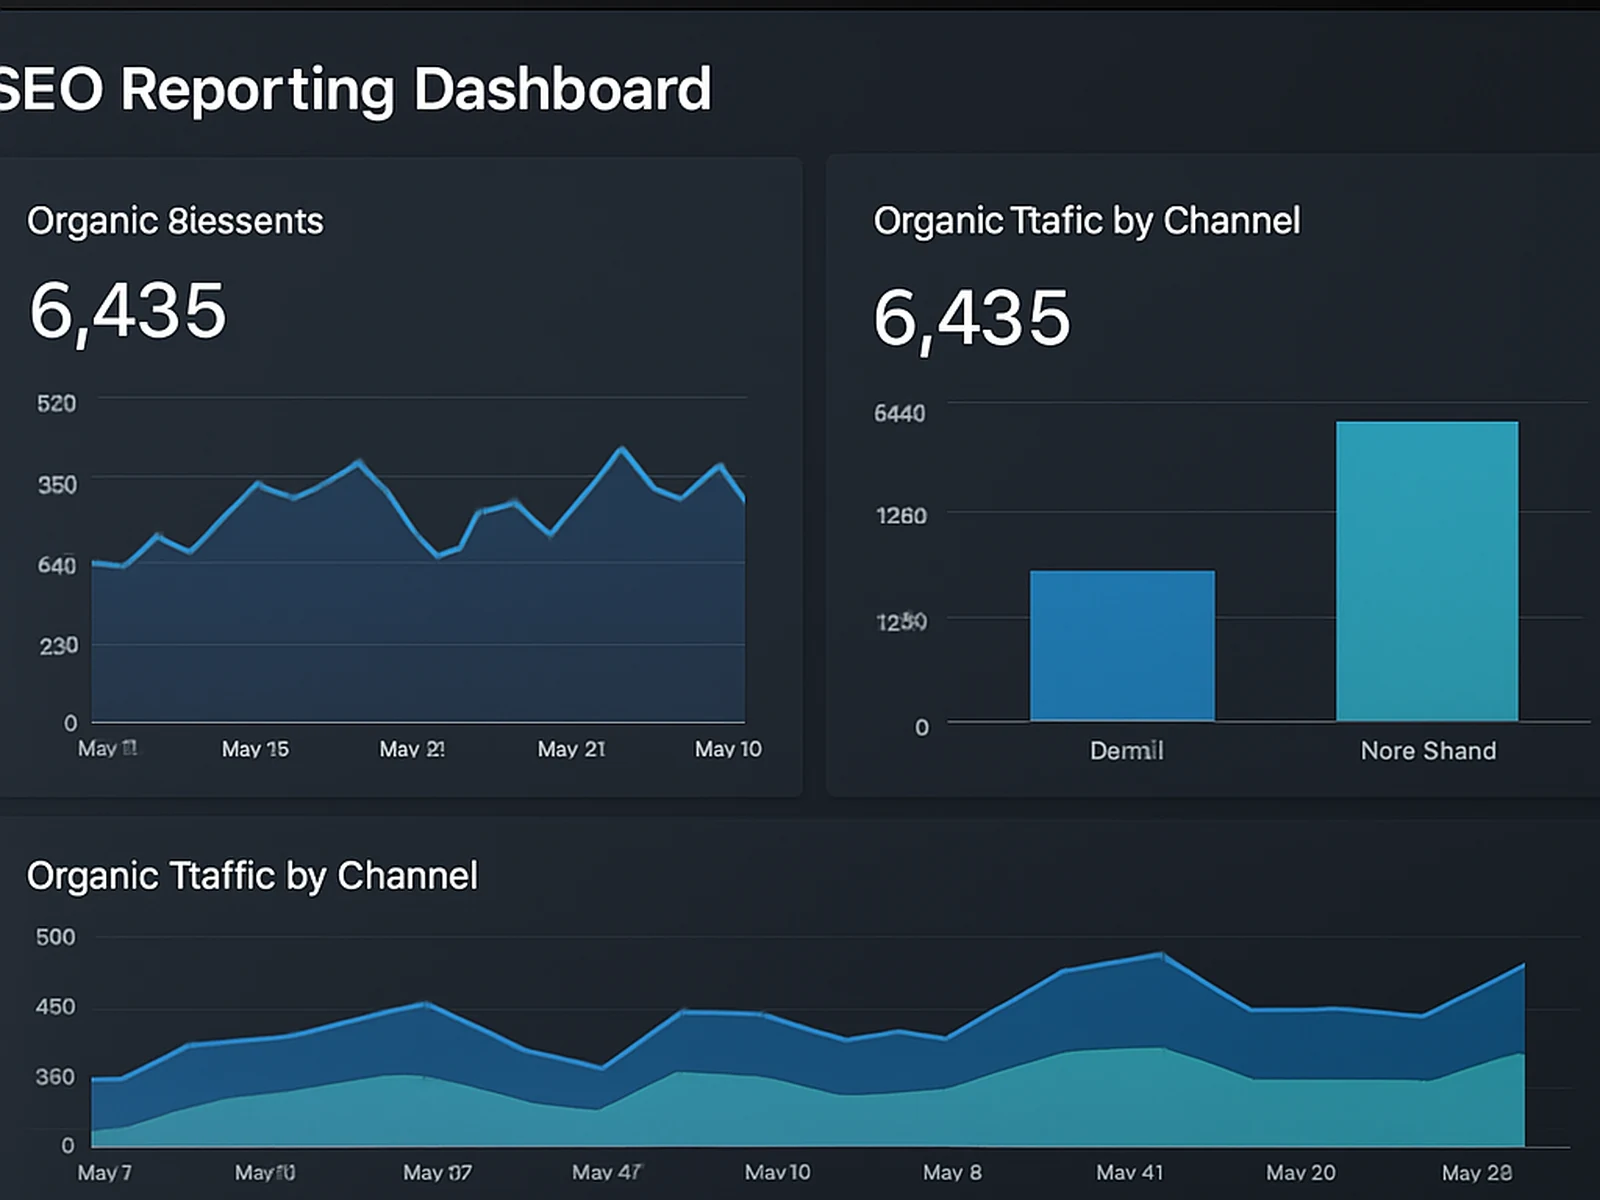Select the bottom Organic Traffic by Channel chart title
1600x1200 pixels.
click(x=252, y=875)
